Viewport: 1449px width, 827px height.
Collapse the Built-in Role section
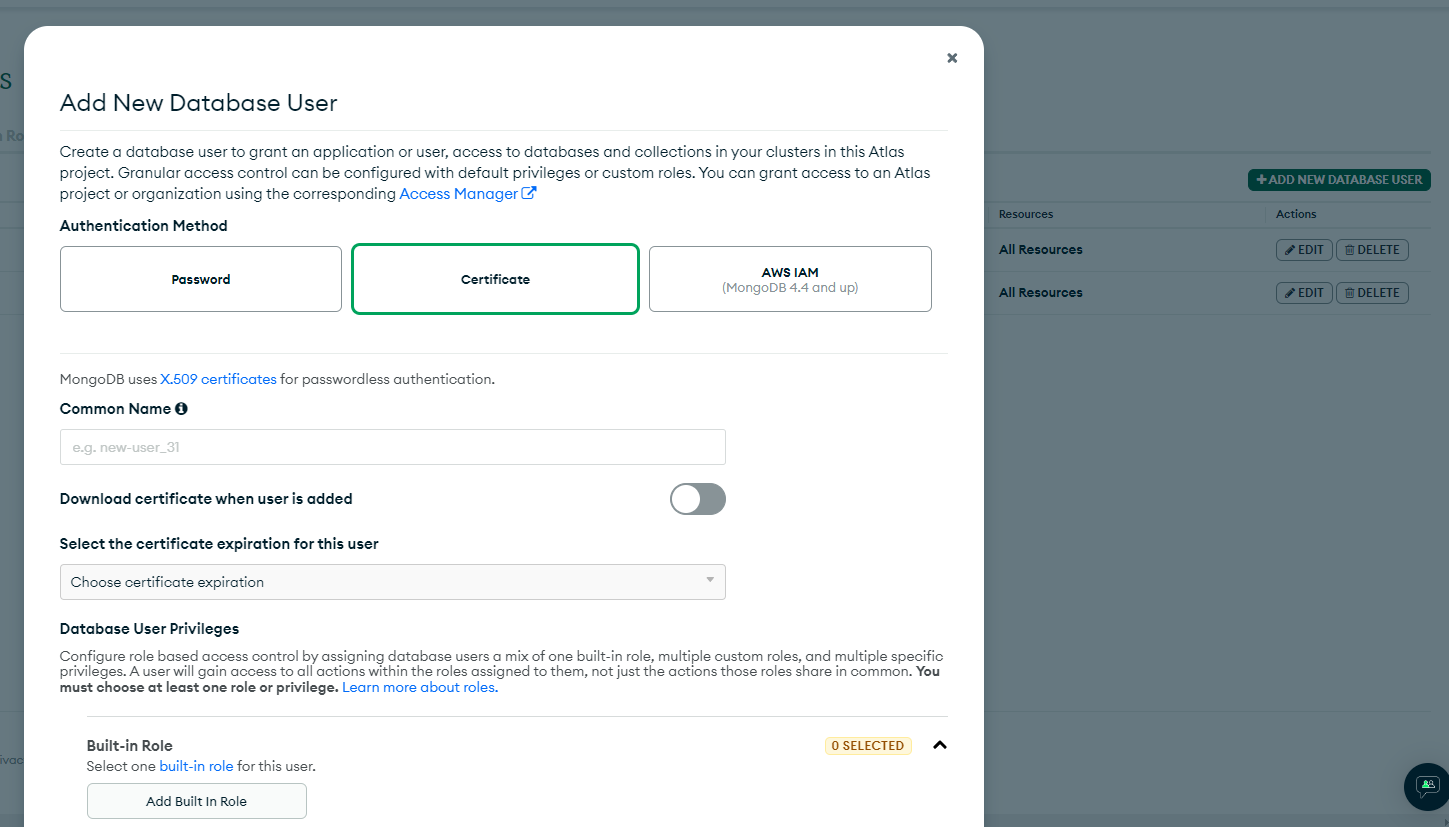(x=938, y=745)
